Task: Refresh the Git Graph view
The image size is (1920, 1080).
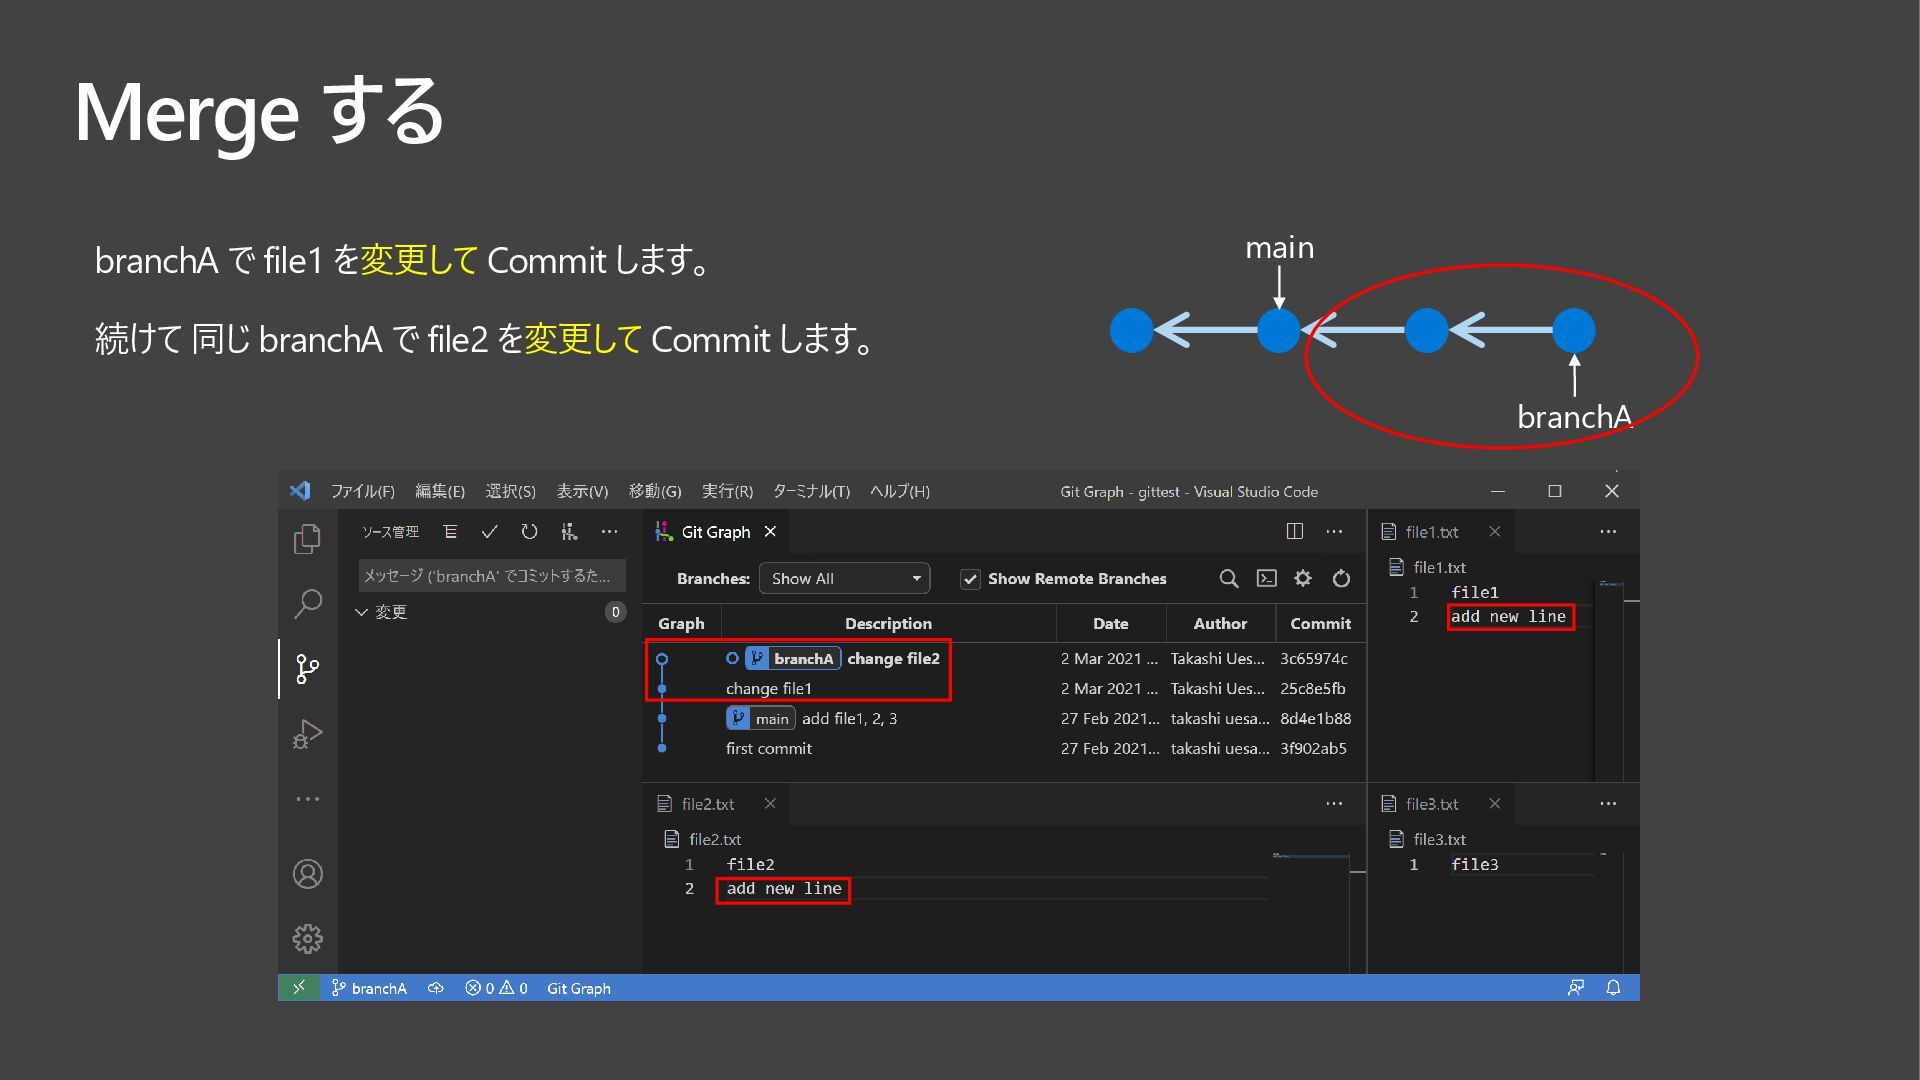Action: coord(1341,578)
